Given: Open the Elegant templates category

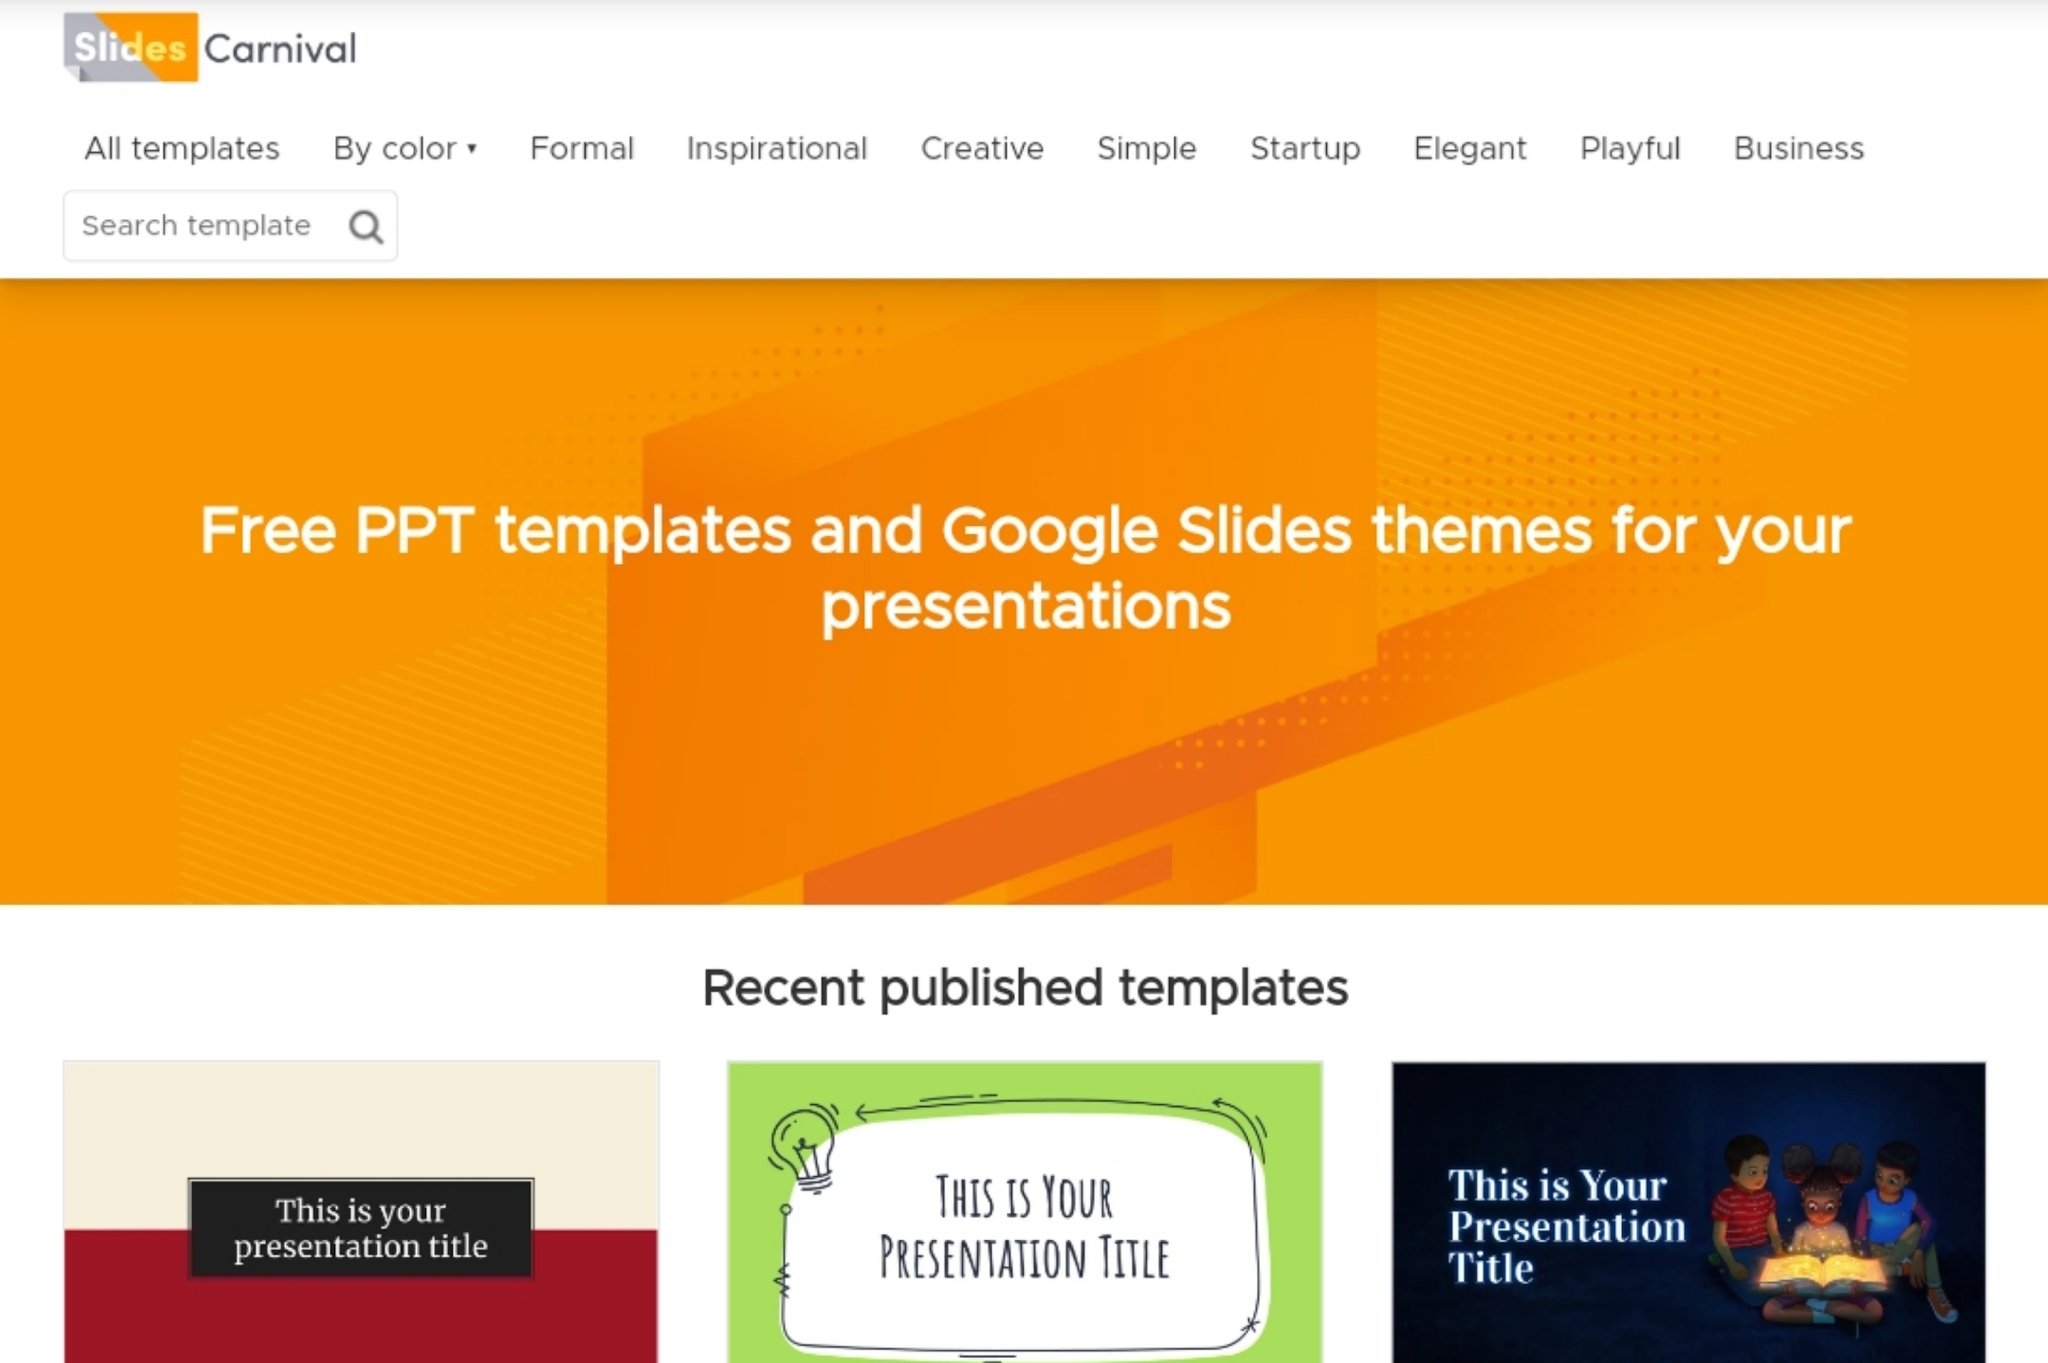Looking at the screenshot, I should click(1469, 148).
